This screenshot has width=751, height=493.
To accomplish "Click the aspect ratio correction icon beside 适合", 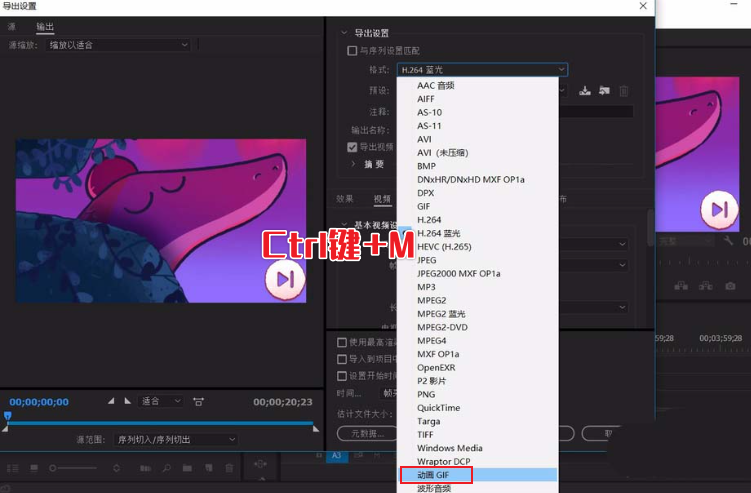I will (x=198, y=401).
